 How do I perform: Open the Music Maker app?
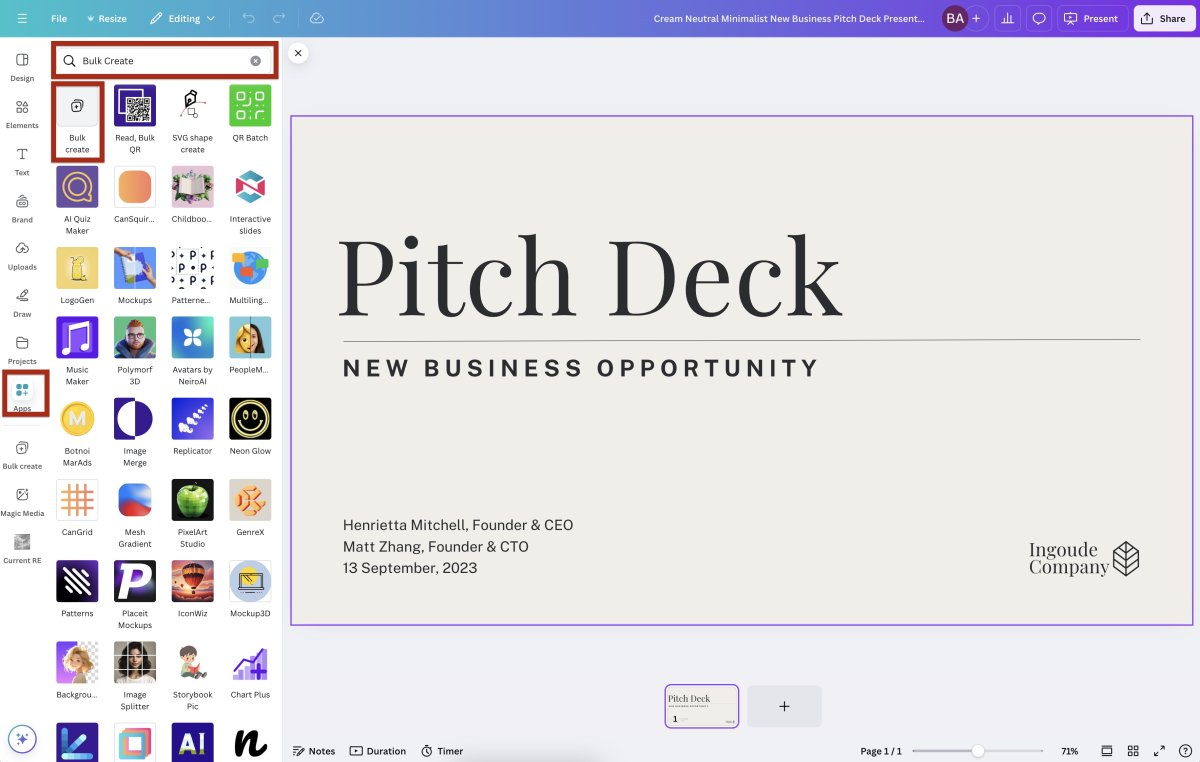[77, 339]
